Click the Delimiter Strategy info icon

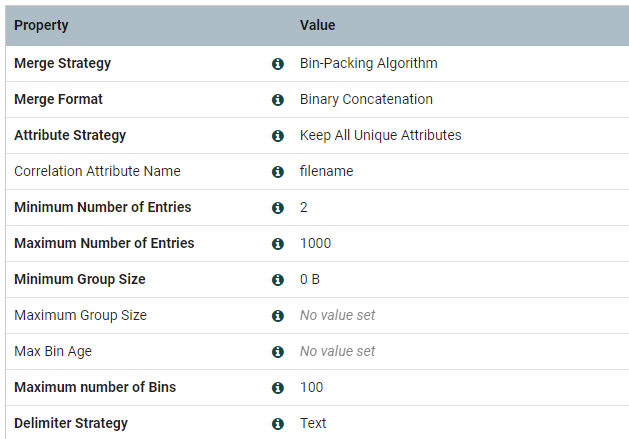(x=278, y=424)
